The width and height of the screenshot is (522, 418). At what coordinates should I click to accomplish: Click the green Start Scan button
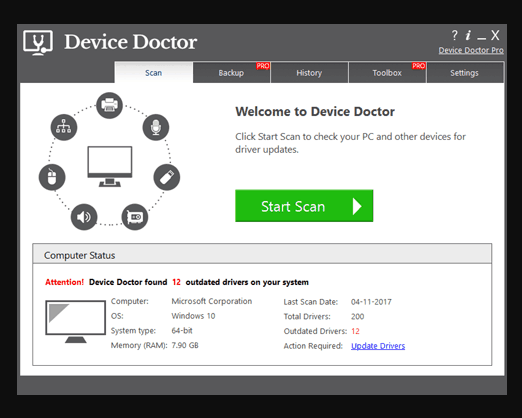(304, 206)
